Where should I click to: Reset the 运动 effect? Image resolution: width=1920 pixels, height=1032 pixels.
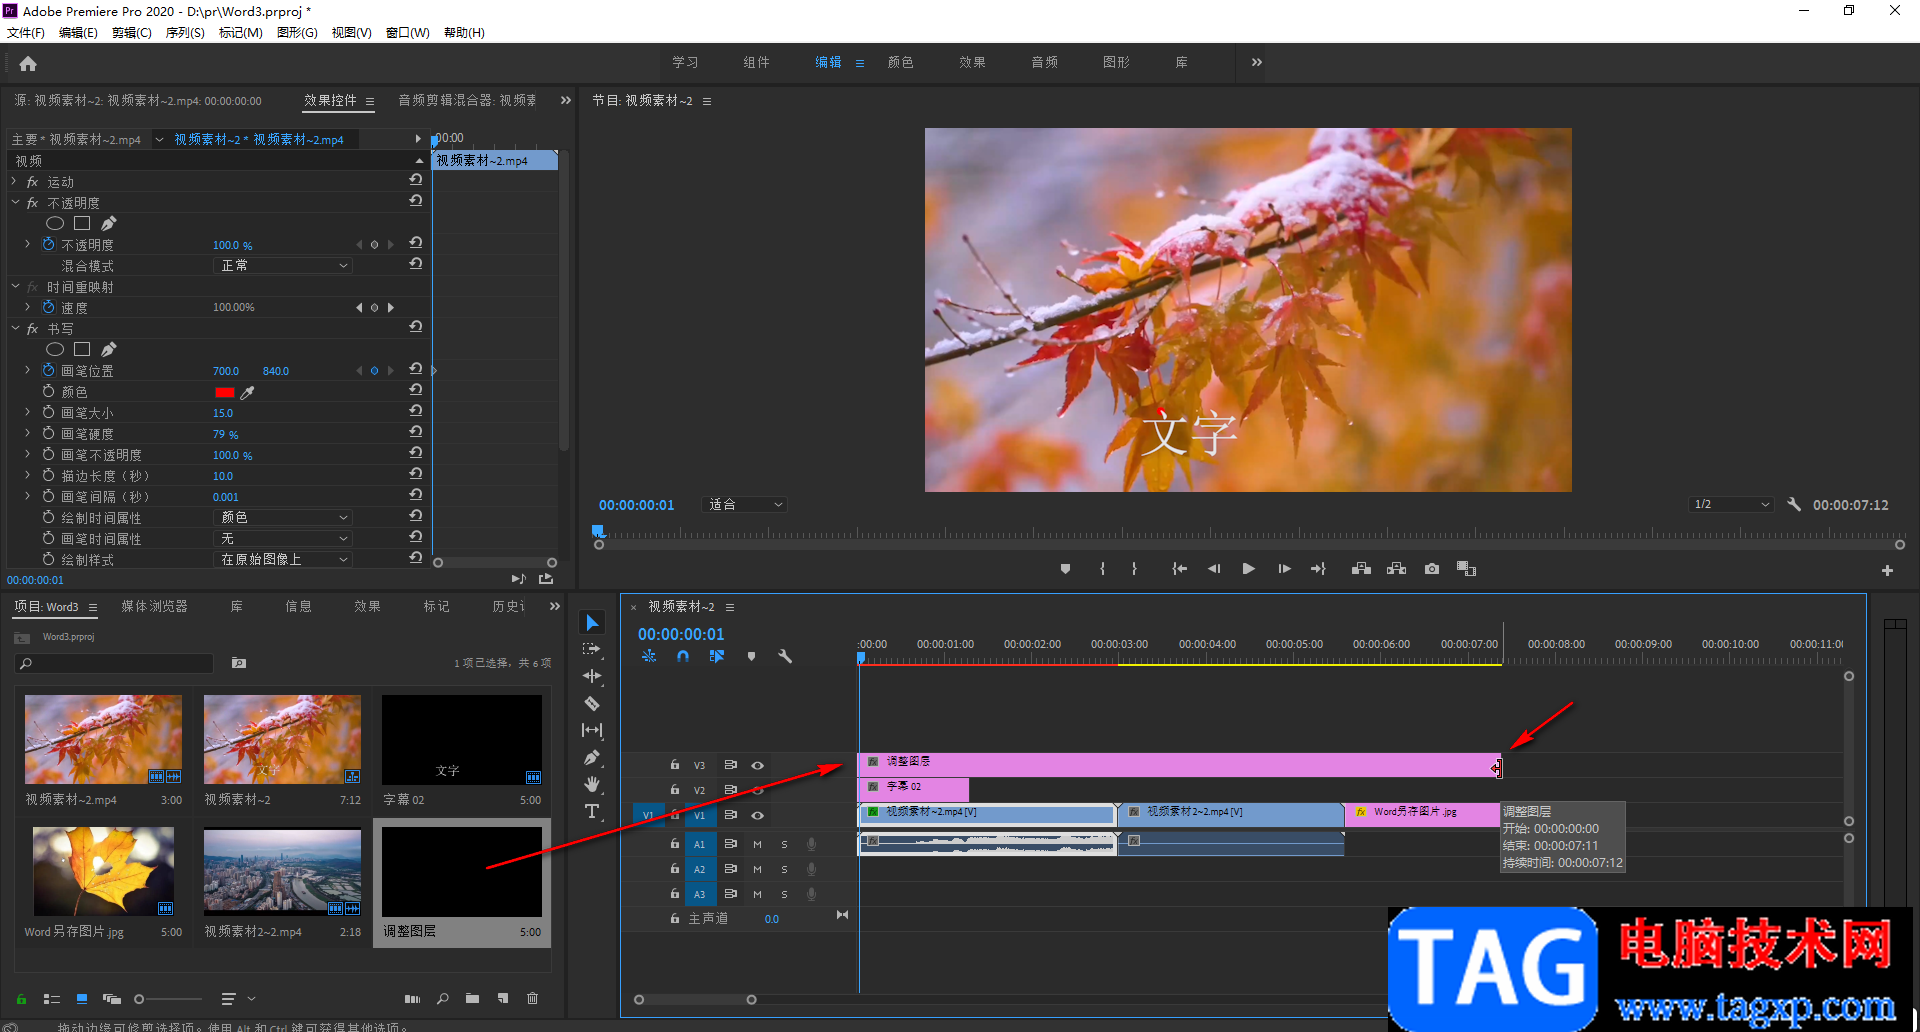coord(416,180)
